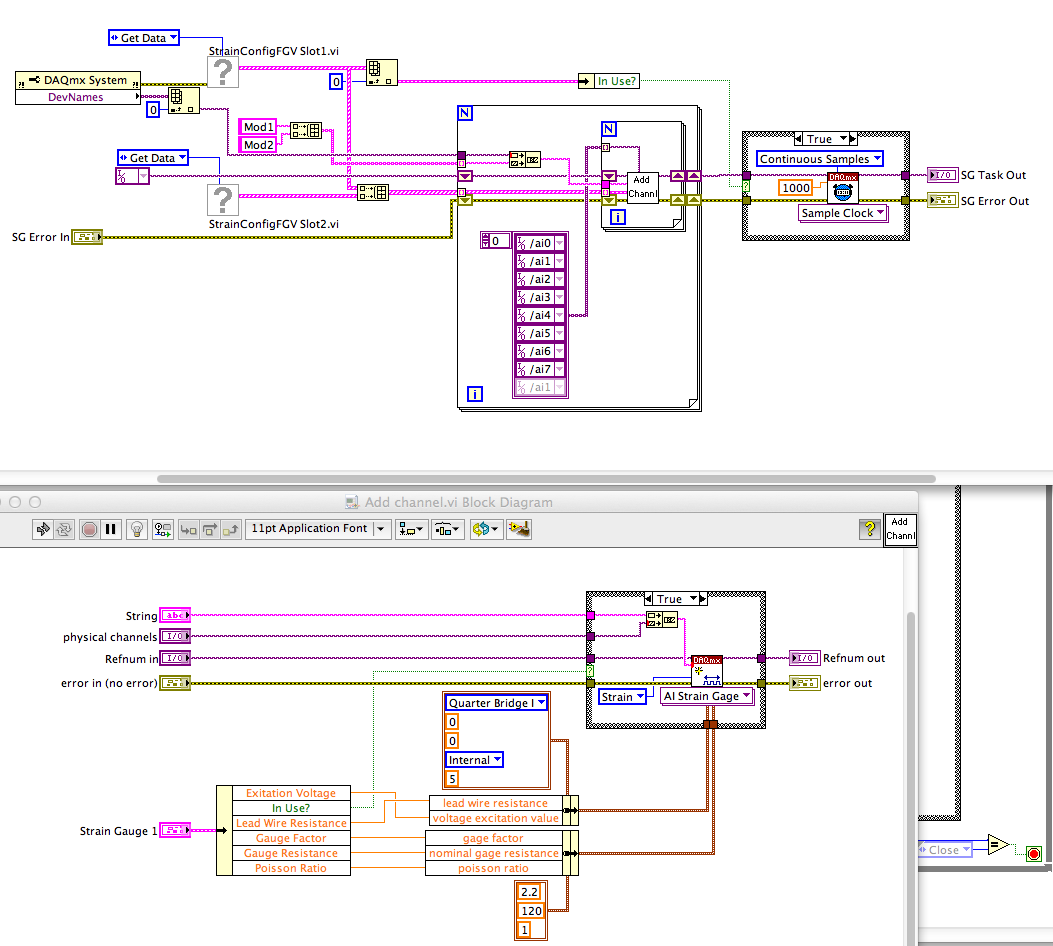This screenshot has height=946, width=1053.
Task: Click the In Use? local variable
Action: click(609, 81)
